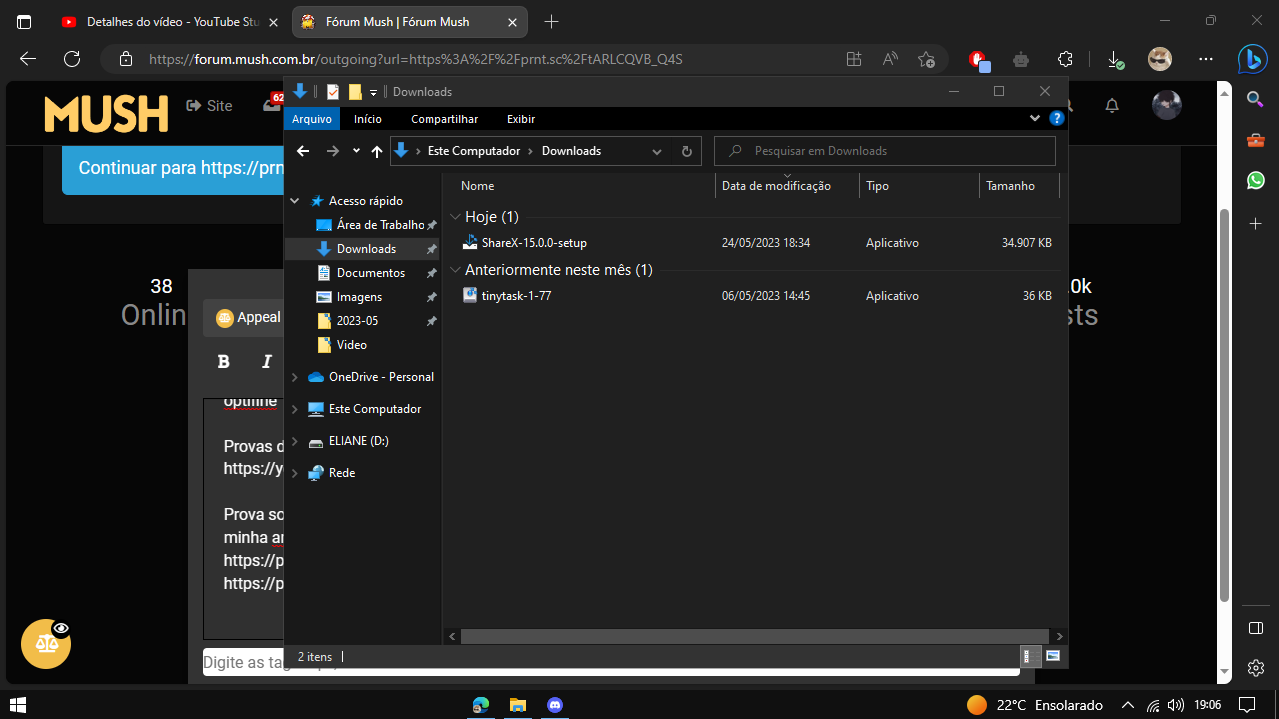Expand the Rede tree node
Viewport: 1279px width, 719px height.
[295, 473]
